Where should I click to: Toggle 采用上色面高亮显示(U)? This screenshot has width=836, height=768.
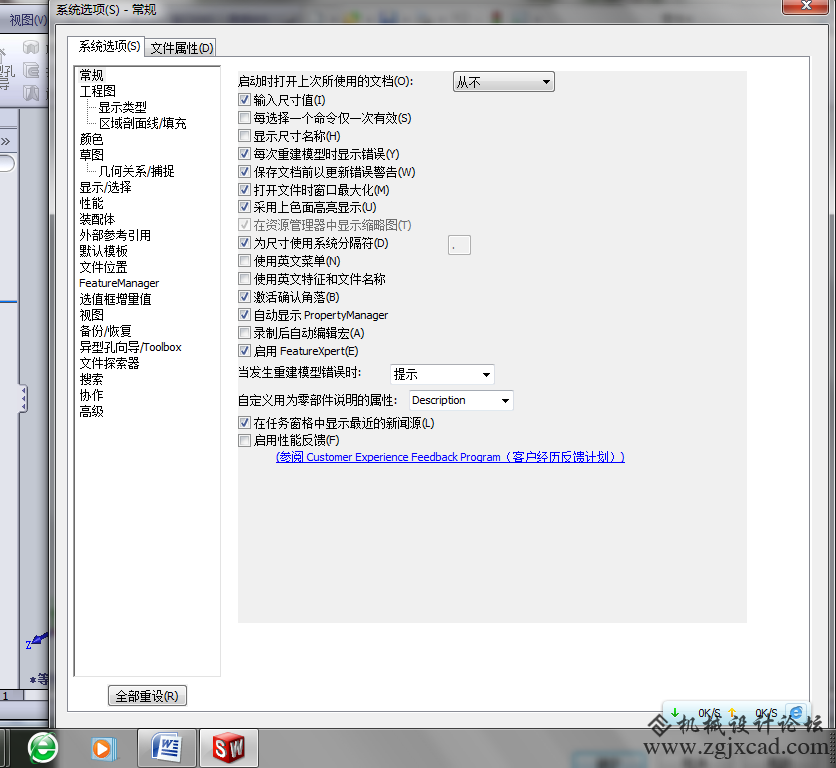point(244,207)
